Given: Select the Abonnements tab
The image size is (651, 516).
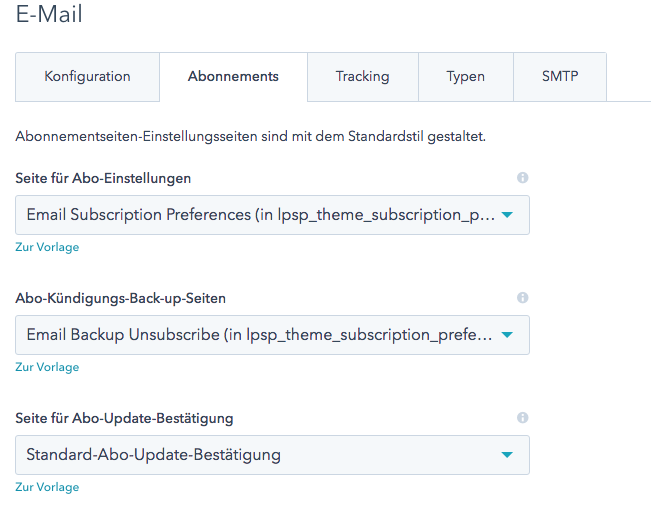Looking at the screenshot, I should point(233,77).
